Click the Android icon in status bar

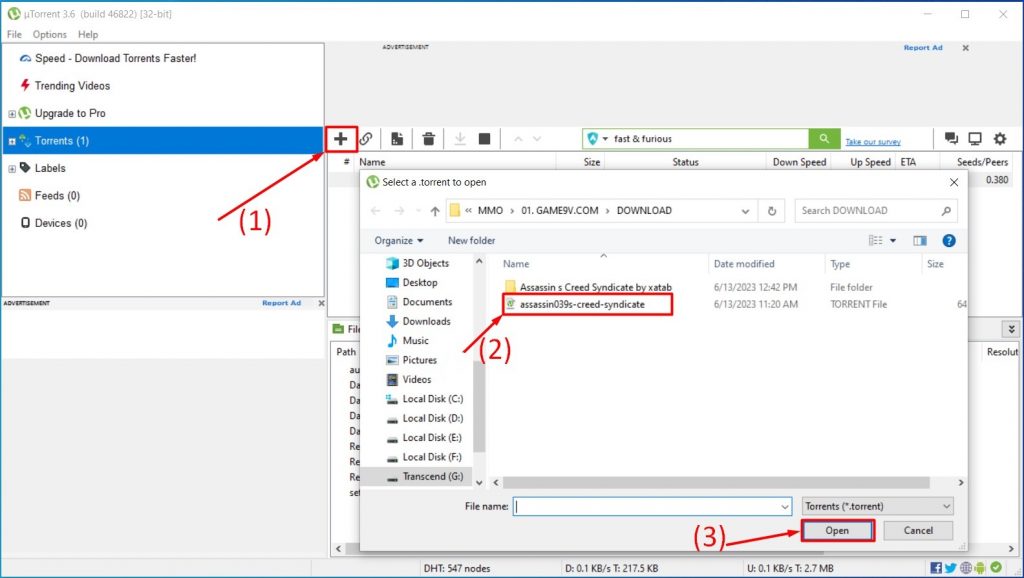click(980, 568)
